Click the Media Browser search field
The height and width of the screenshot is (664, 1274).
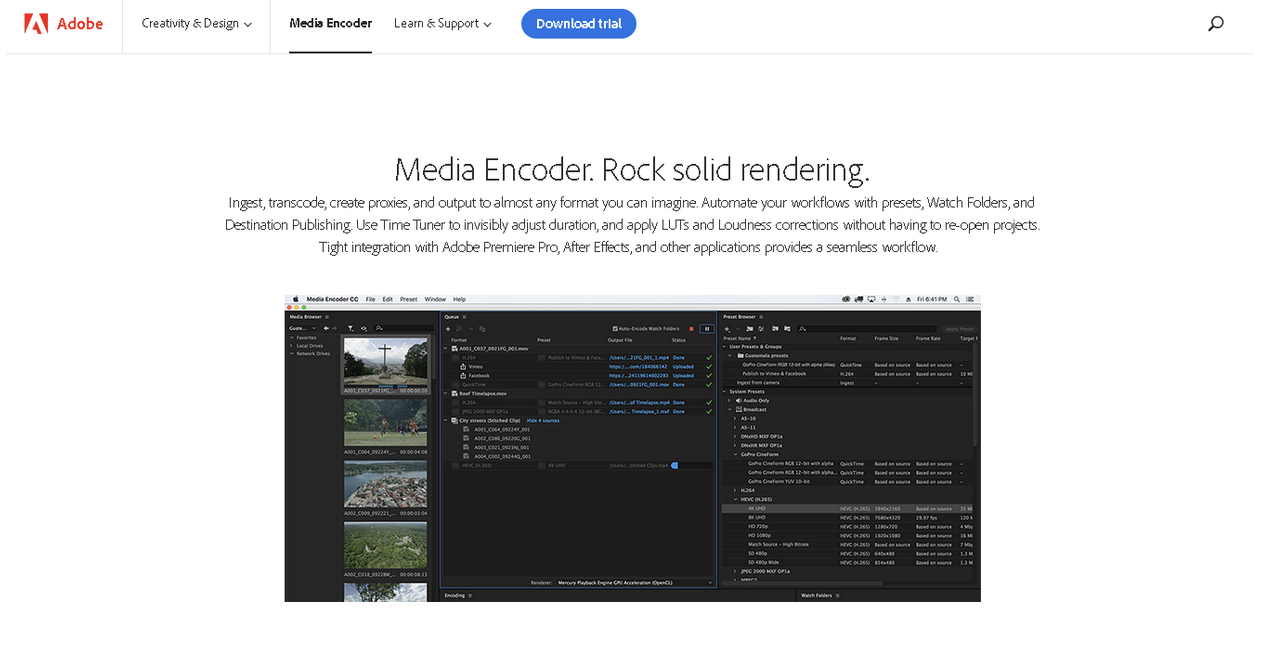(x=403, y=328)
